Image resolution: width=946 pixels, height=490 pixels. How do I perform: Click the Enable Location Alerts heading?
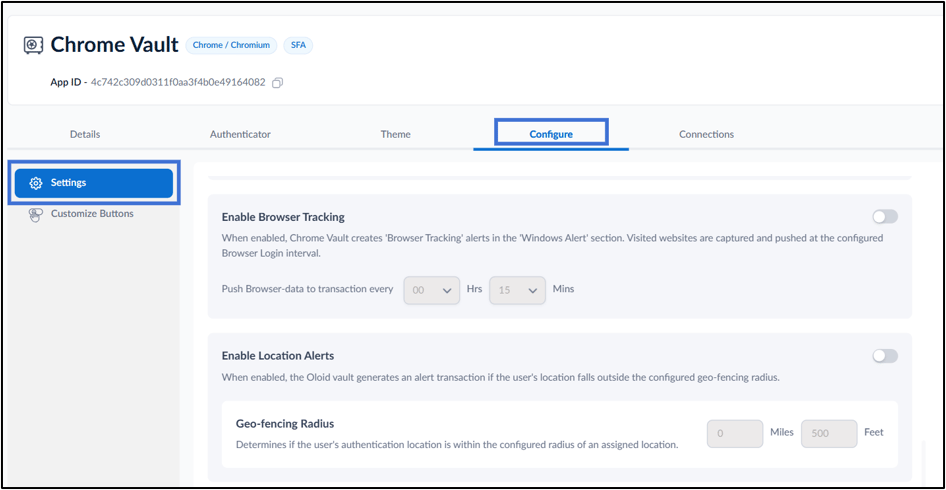(278, 356)
